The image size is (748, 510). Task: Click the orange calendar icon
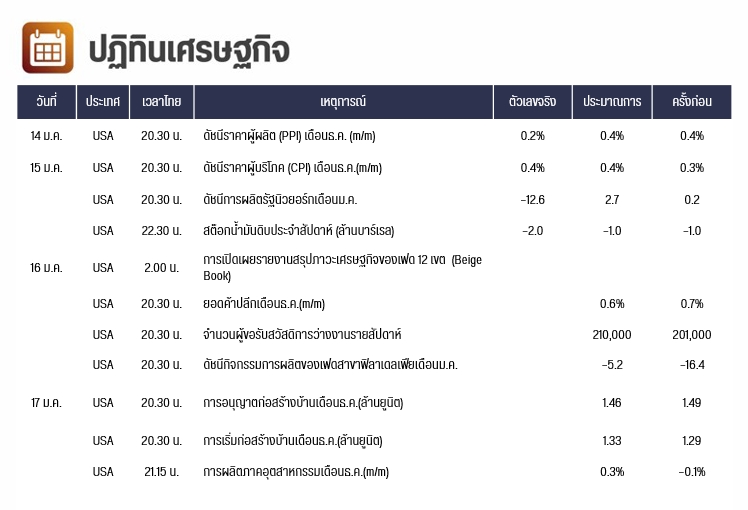tap(48, 48)
